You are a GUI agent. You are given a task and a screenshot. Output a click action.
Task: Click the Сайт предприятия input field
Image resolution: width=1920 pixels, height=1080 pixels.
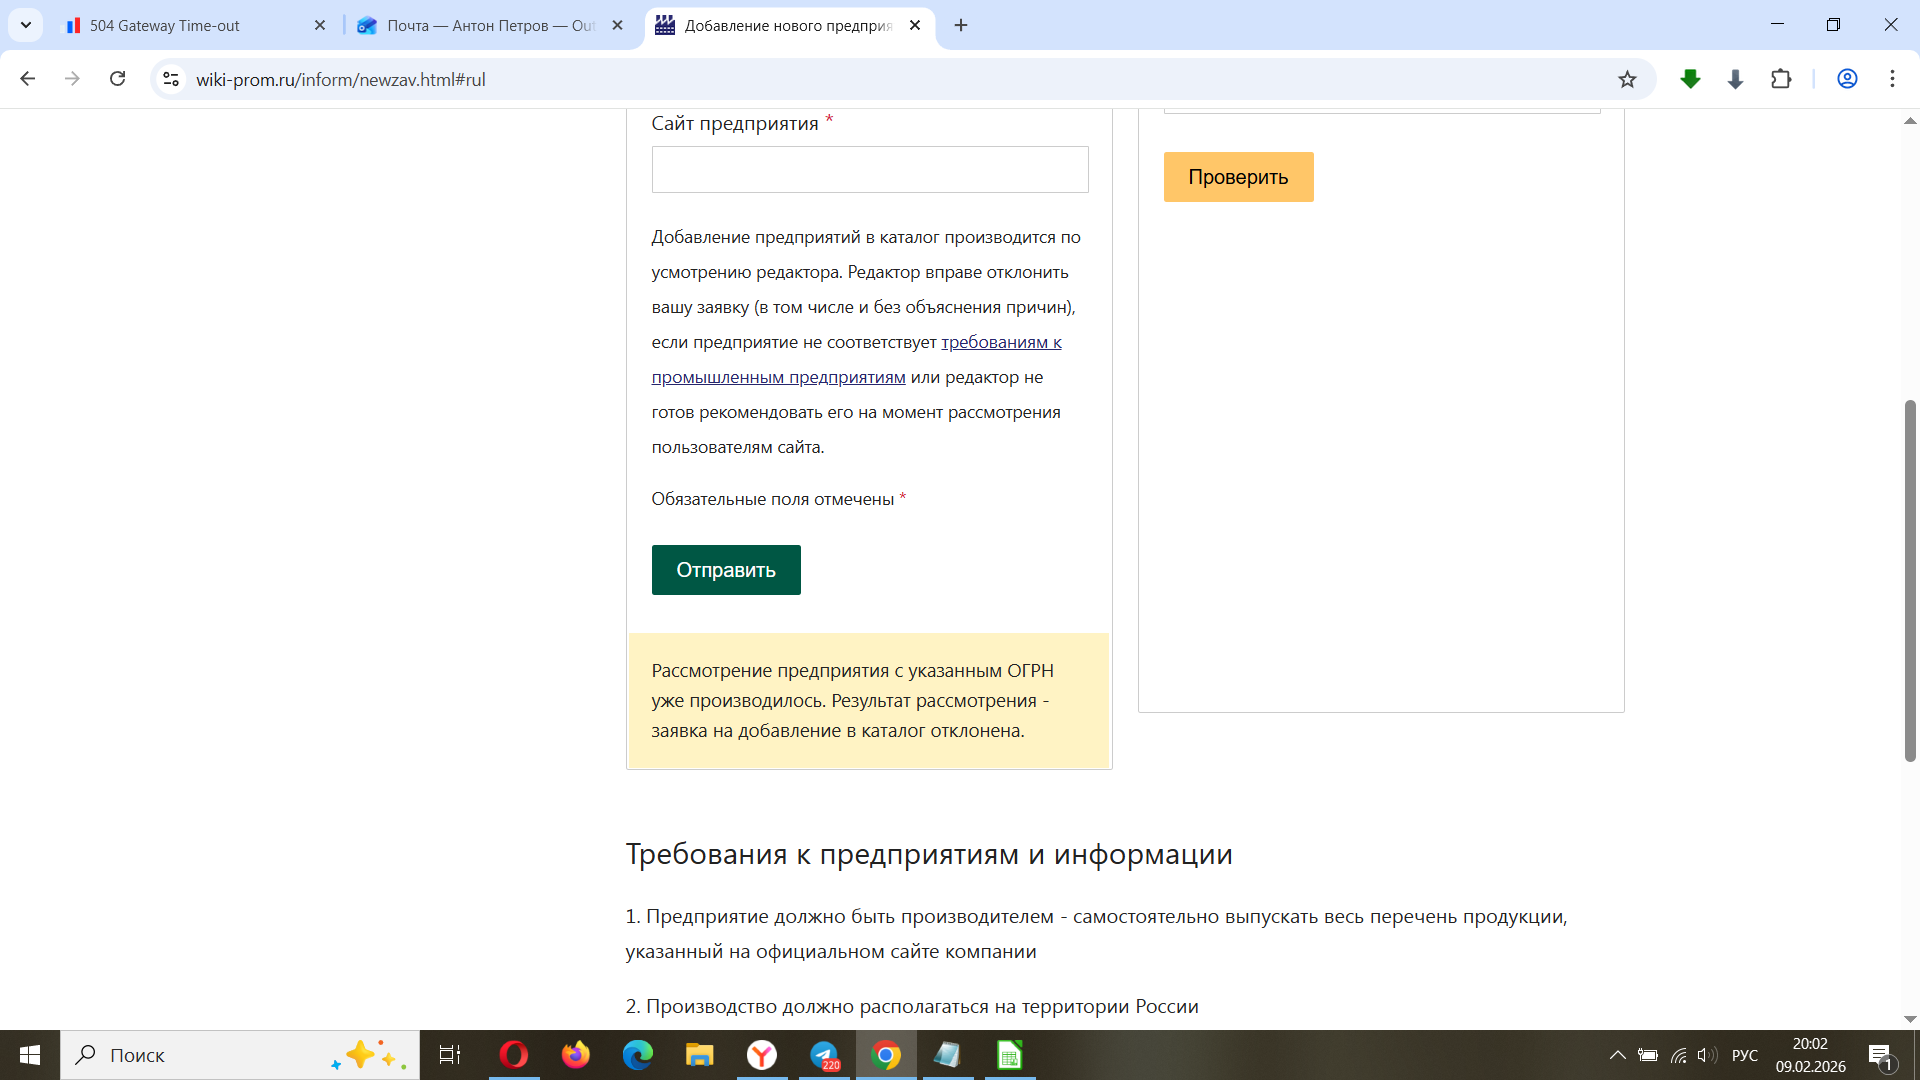pos(869,170)
